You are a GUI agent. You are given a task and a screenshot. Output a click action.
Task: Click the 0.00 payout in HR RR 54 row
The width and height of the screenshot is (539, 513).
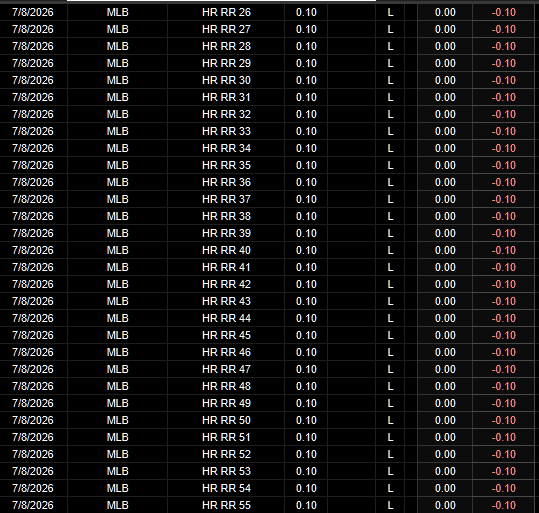point(445,488)
